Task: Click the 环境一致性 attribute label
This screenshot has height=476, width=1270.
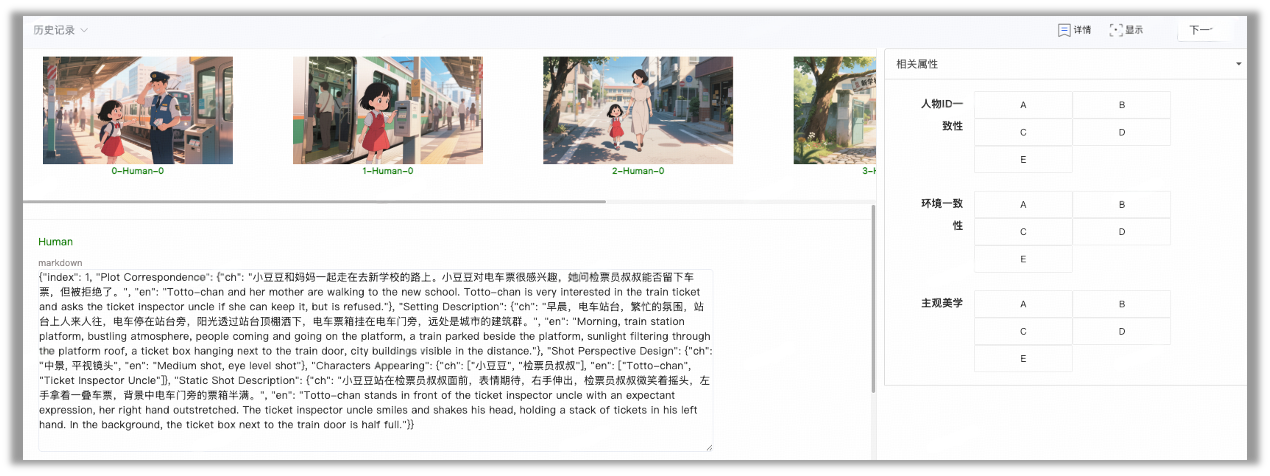Action: coord(942,214)
